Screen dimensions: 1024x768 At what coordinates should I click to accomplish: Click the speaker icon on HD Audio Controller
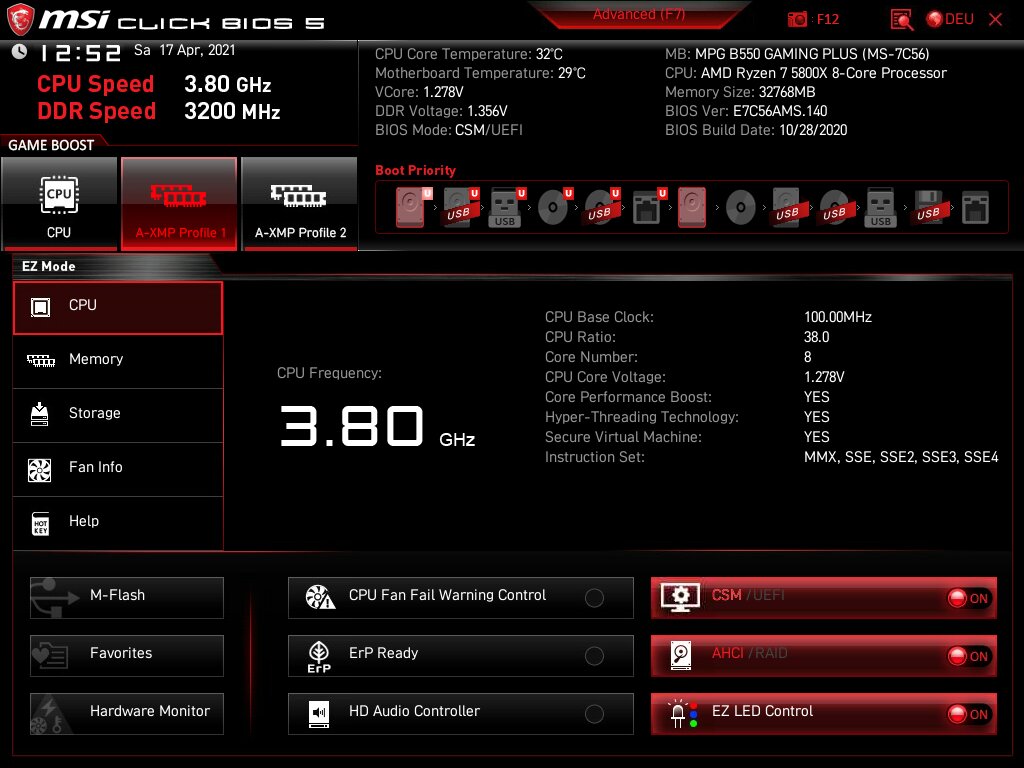[x=319, y=714]
